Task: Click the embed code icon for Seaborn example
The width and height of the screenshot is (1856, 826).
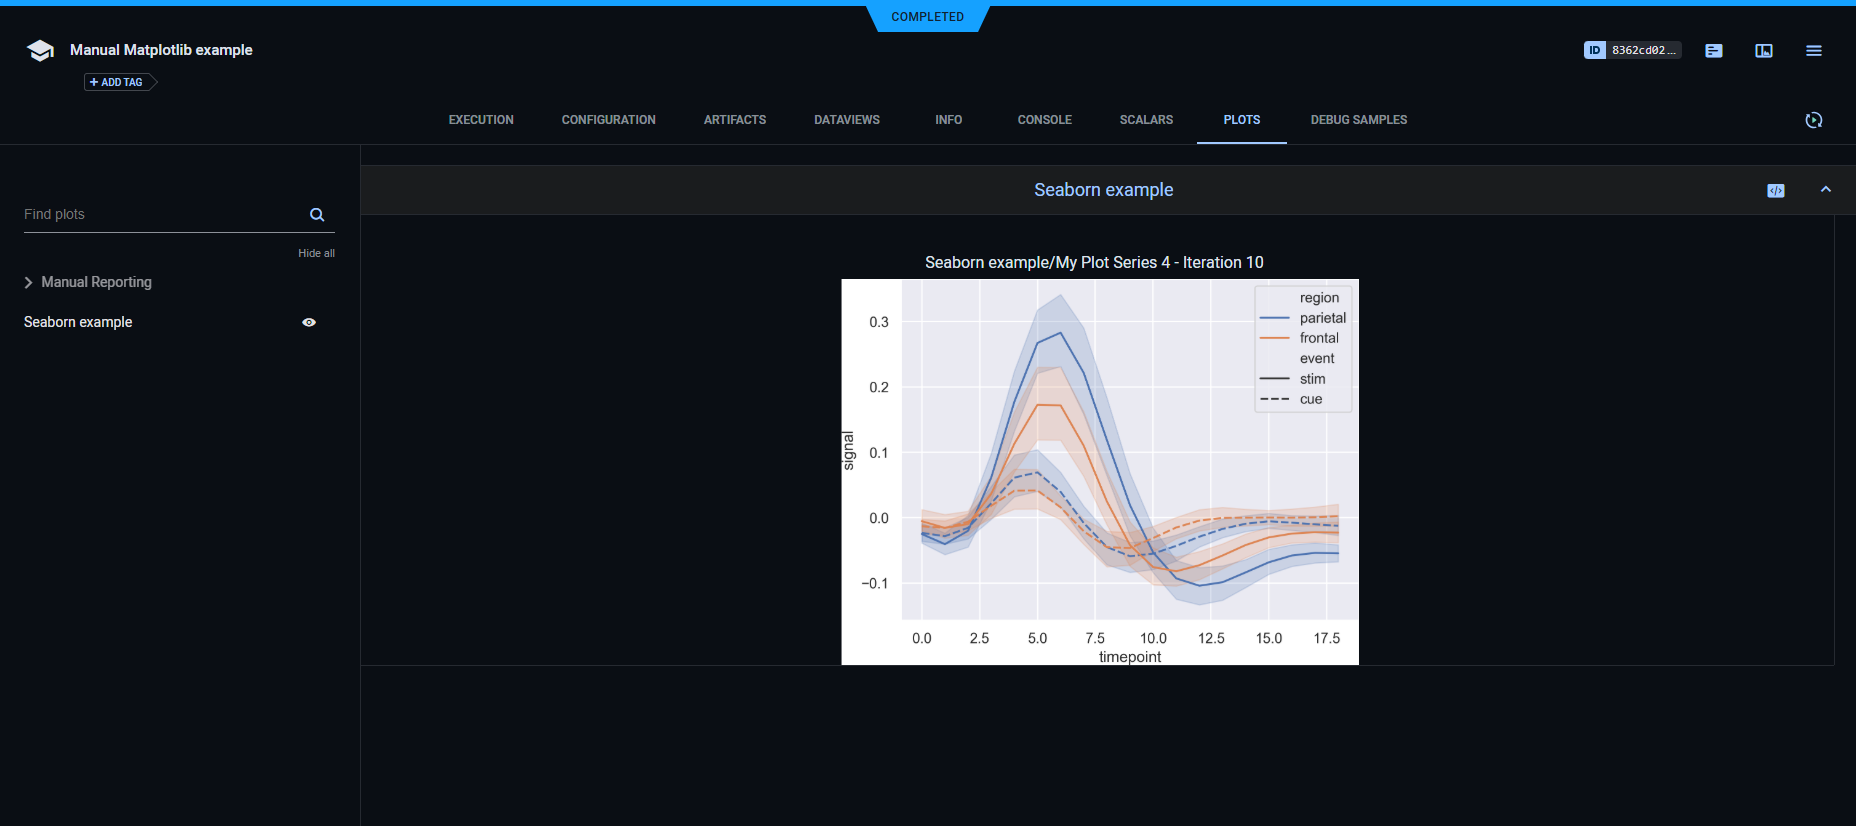Action: [x=1776, y=190]
